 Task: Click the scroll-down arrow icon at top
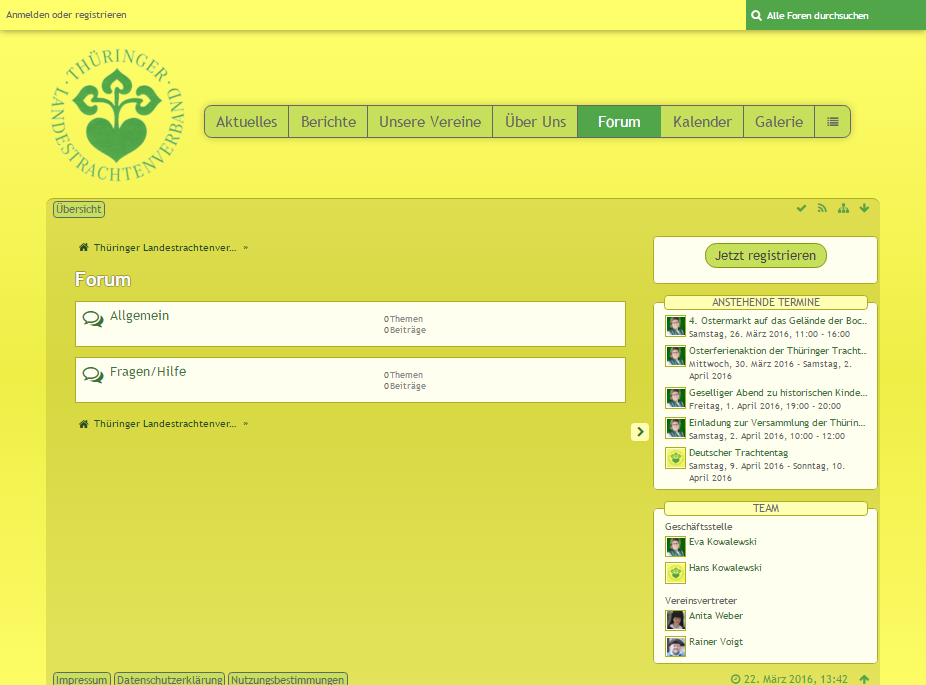[x=864, y=208]
